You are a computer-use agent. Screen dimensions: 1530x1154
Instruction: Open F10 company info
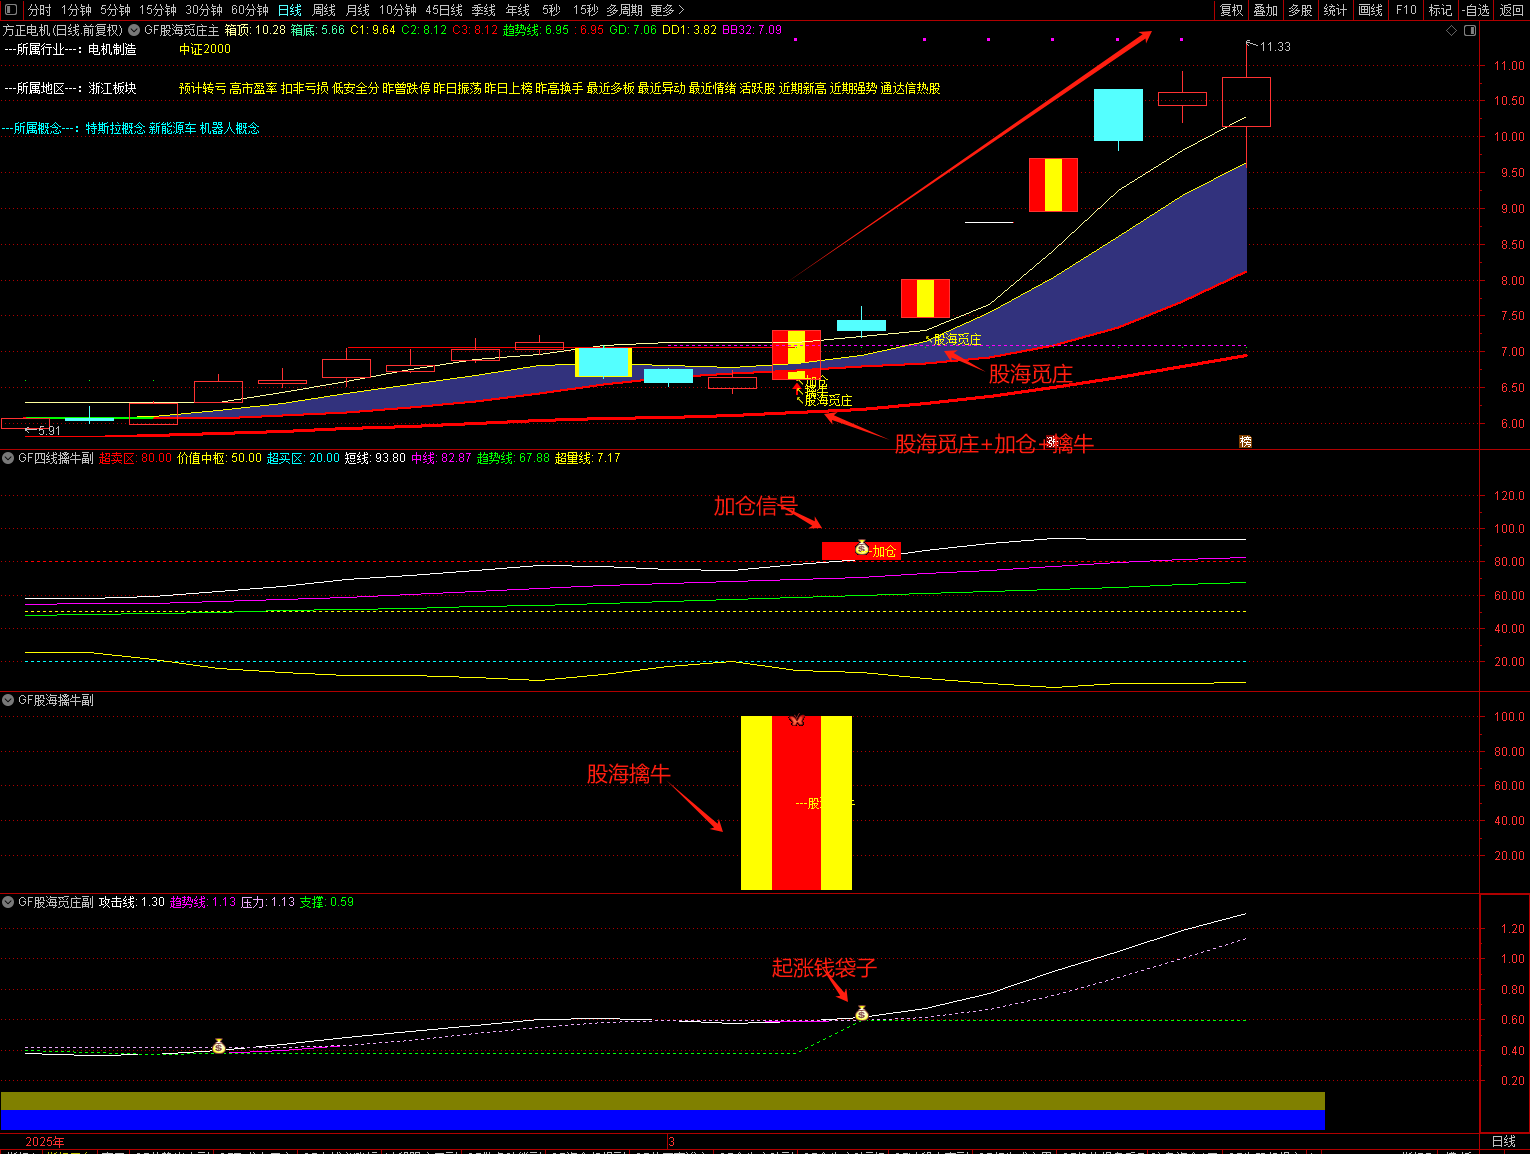(x=1407, y=10)
